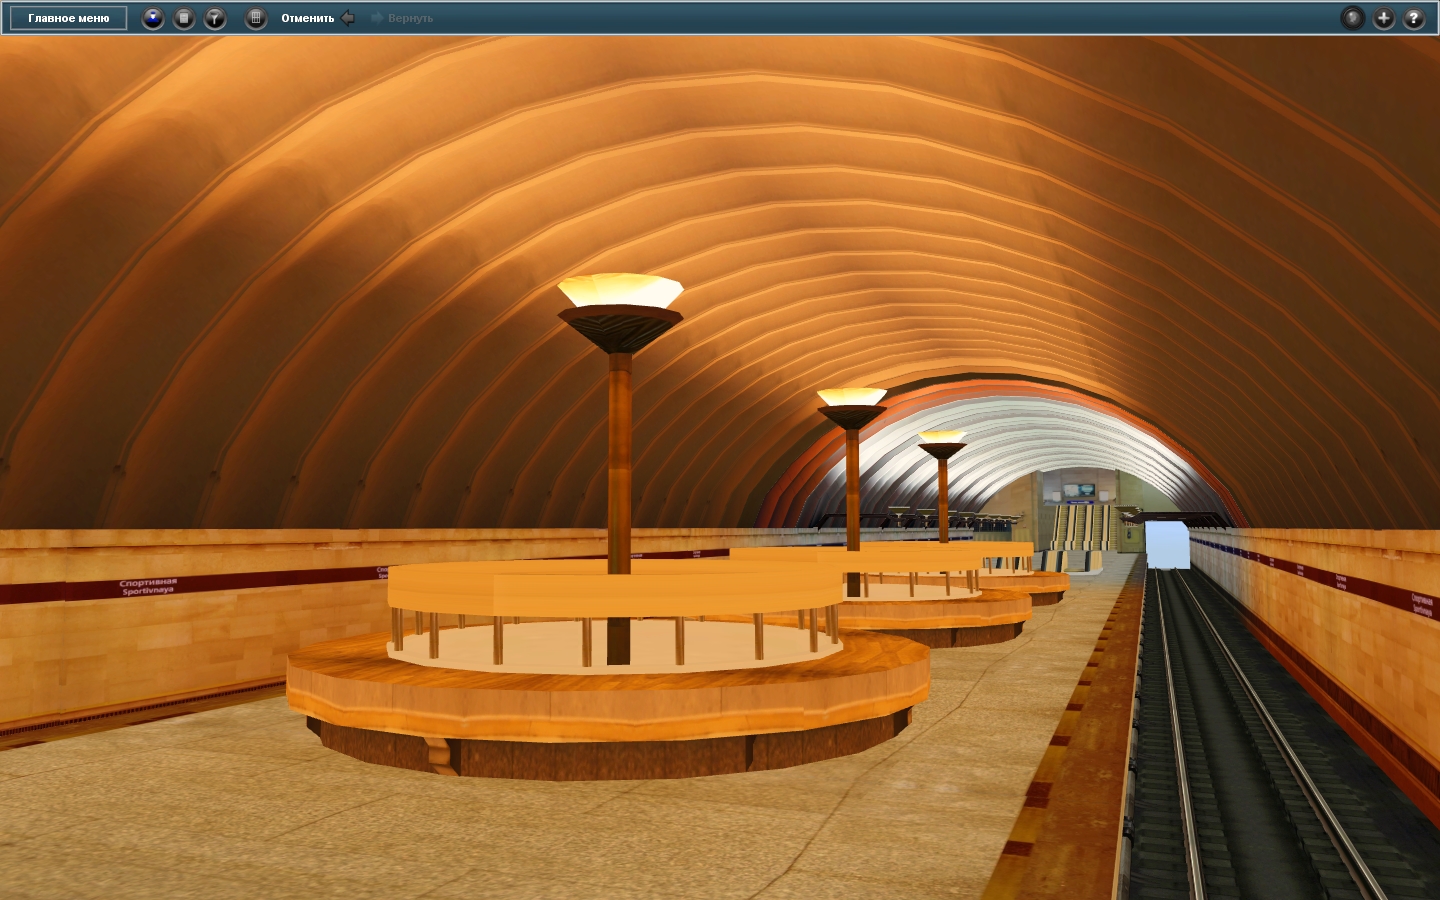Expand tools with the plus icon
The image size is (1440, 900).
tap(1383, 18)
